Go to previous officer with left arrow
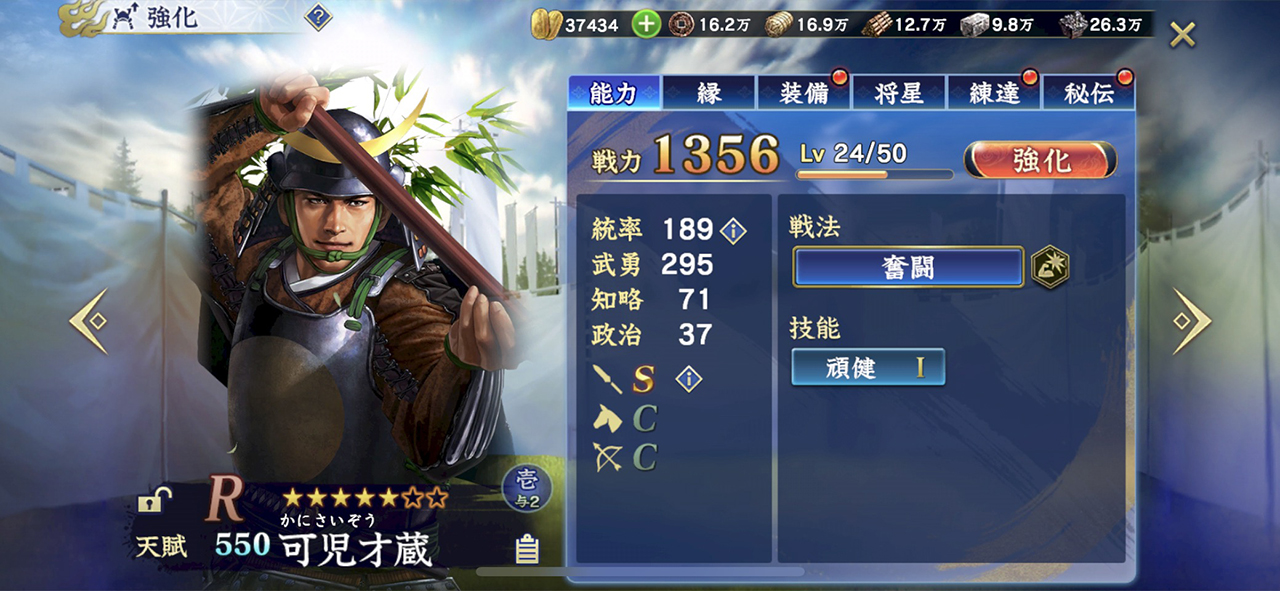This screenshot has height=591, width=1280. [x=88, y=321]
